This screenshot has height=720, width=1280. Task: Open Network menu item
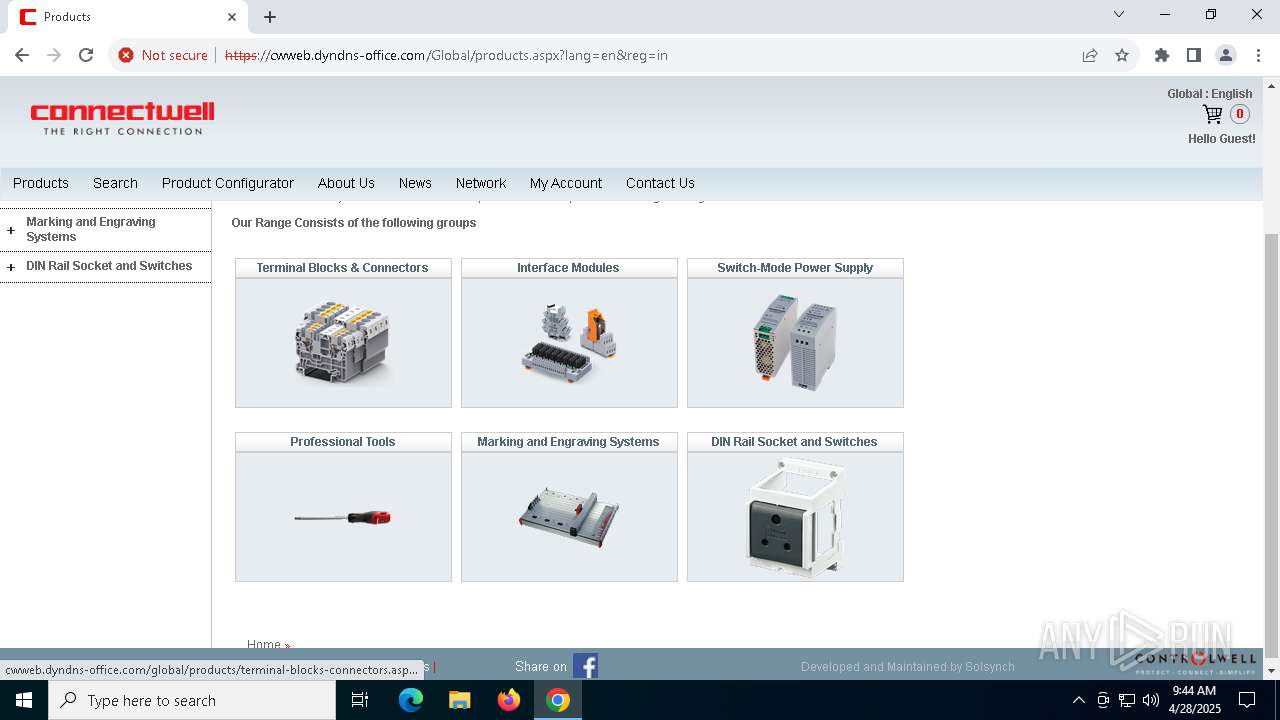[481, 183]
